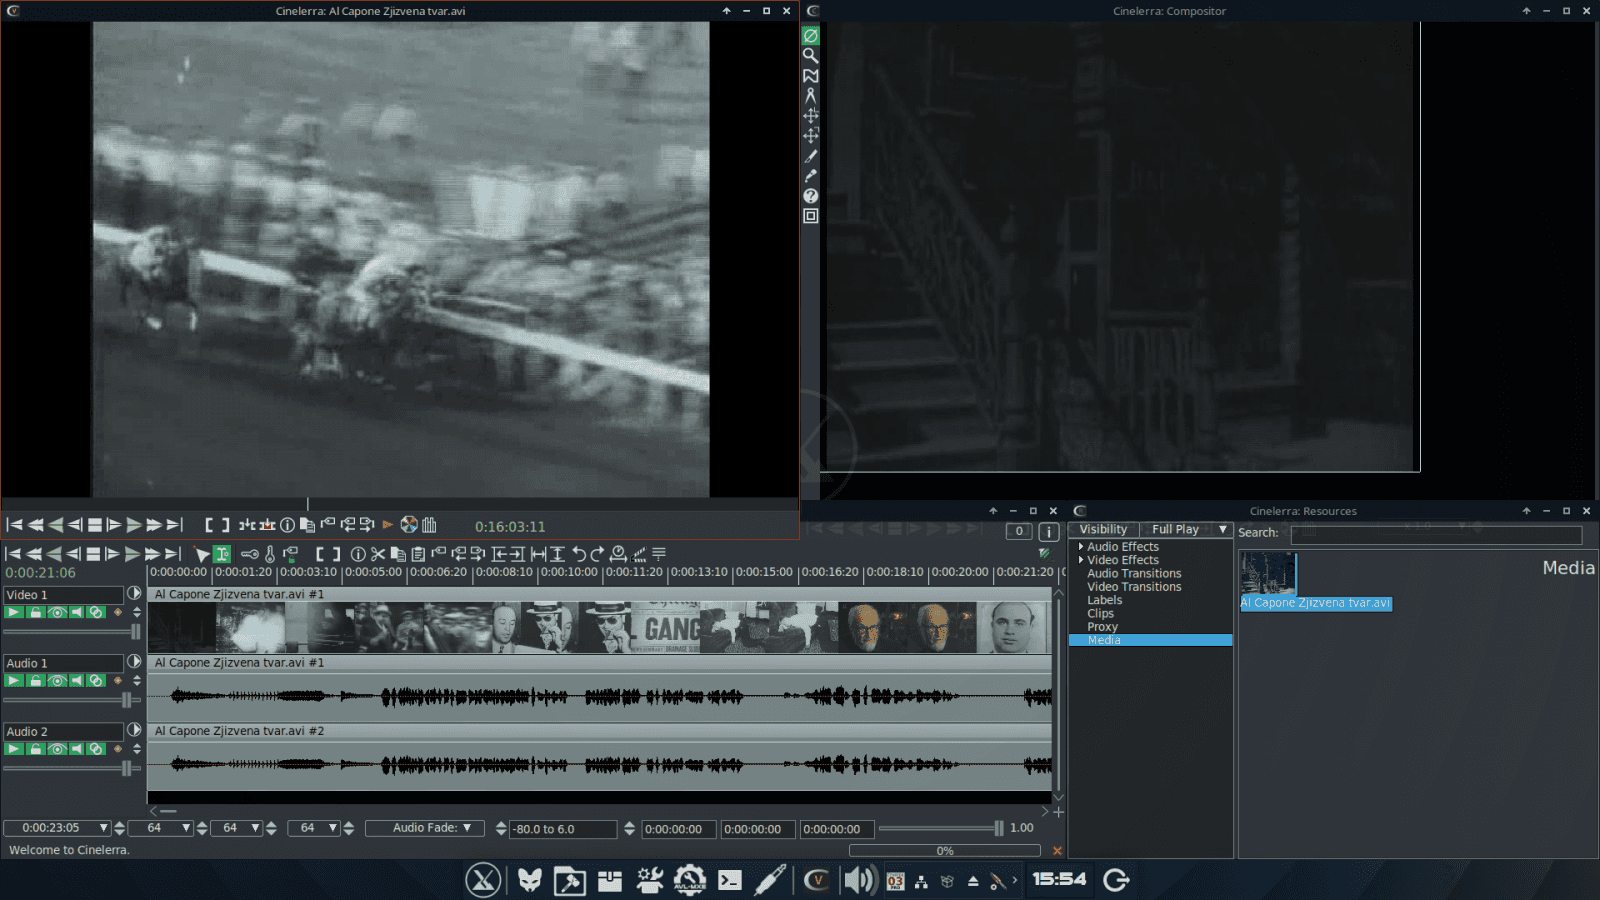Toggle the eye visibility icon on Video 1
Viewport: 1600px width, 900px height.
pyautogui.click(x=57, y=613)
